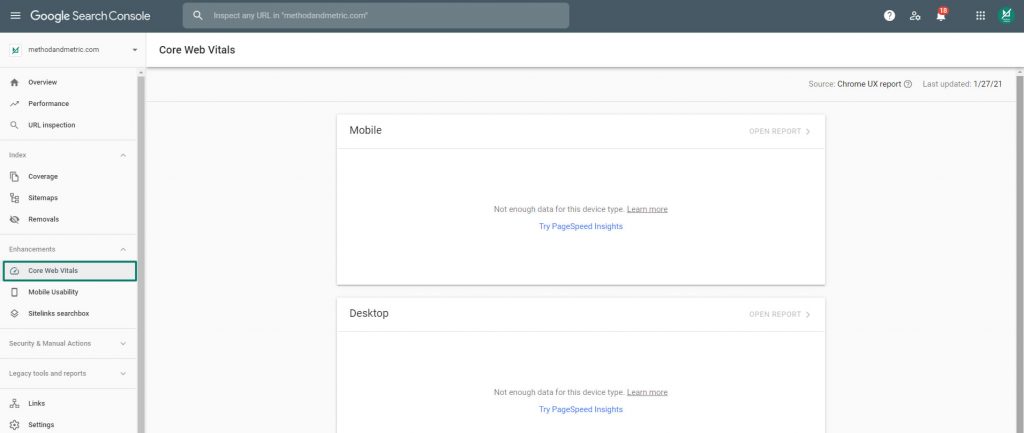Click the Mobile Usability phone icon

point(14,292)
